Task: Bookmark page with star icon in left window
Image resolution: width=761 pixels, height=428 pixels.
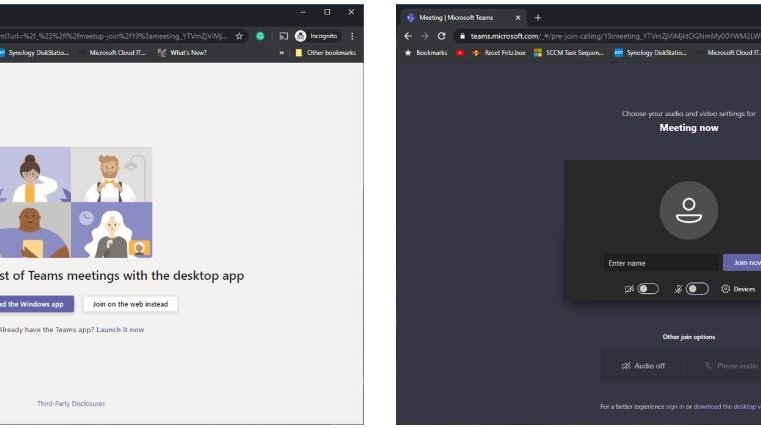Action: [239, 36]
